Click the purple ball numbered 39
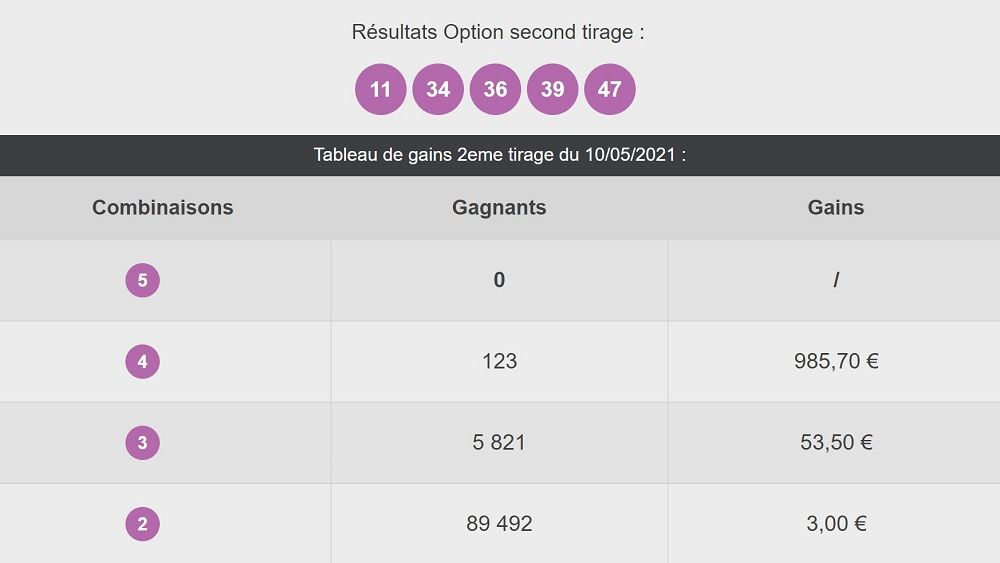This screenshot has width=1000, height=563. click(553, 90)
